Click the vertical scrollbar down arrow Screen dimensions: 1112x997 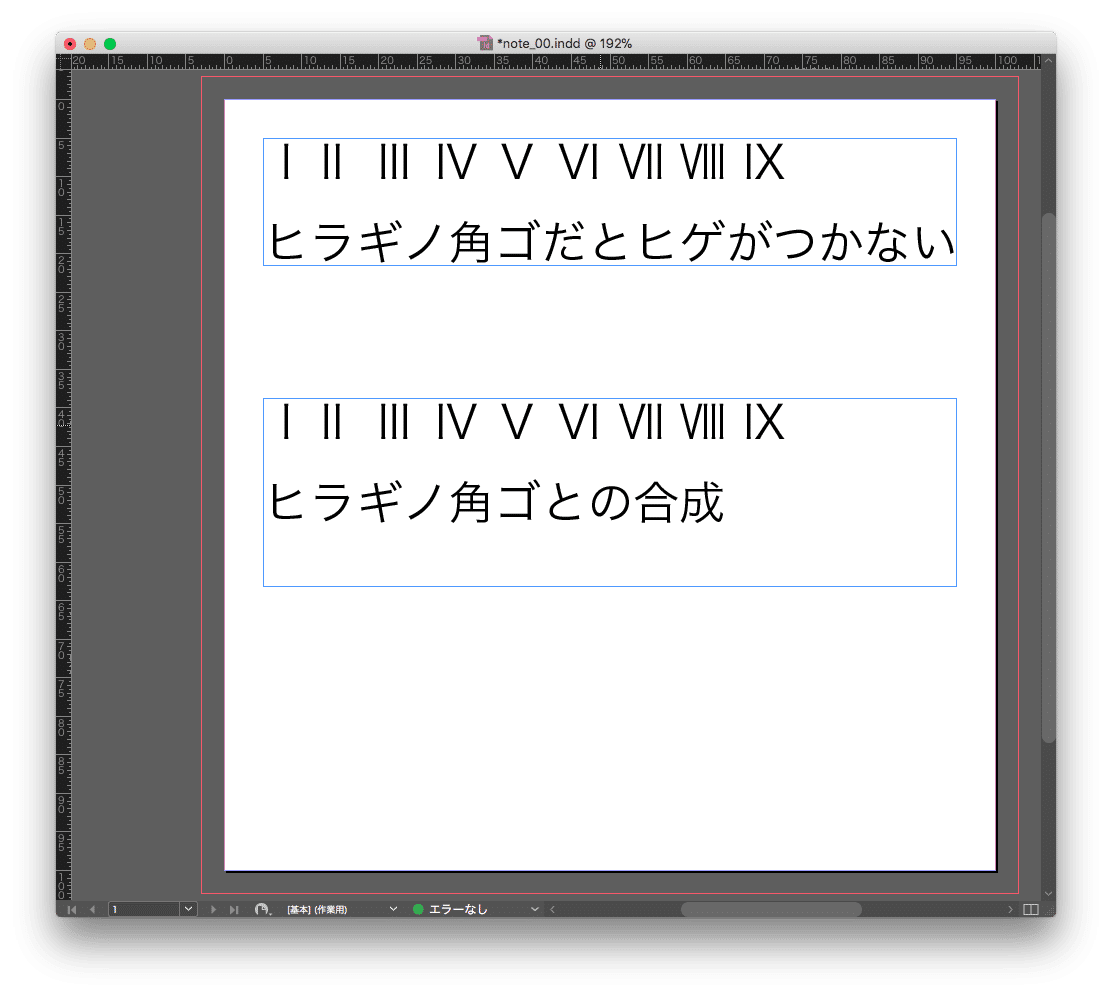[x=1049, y=893]
